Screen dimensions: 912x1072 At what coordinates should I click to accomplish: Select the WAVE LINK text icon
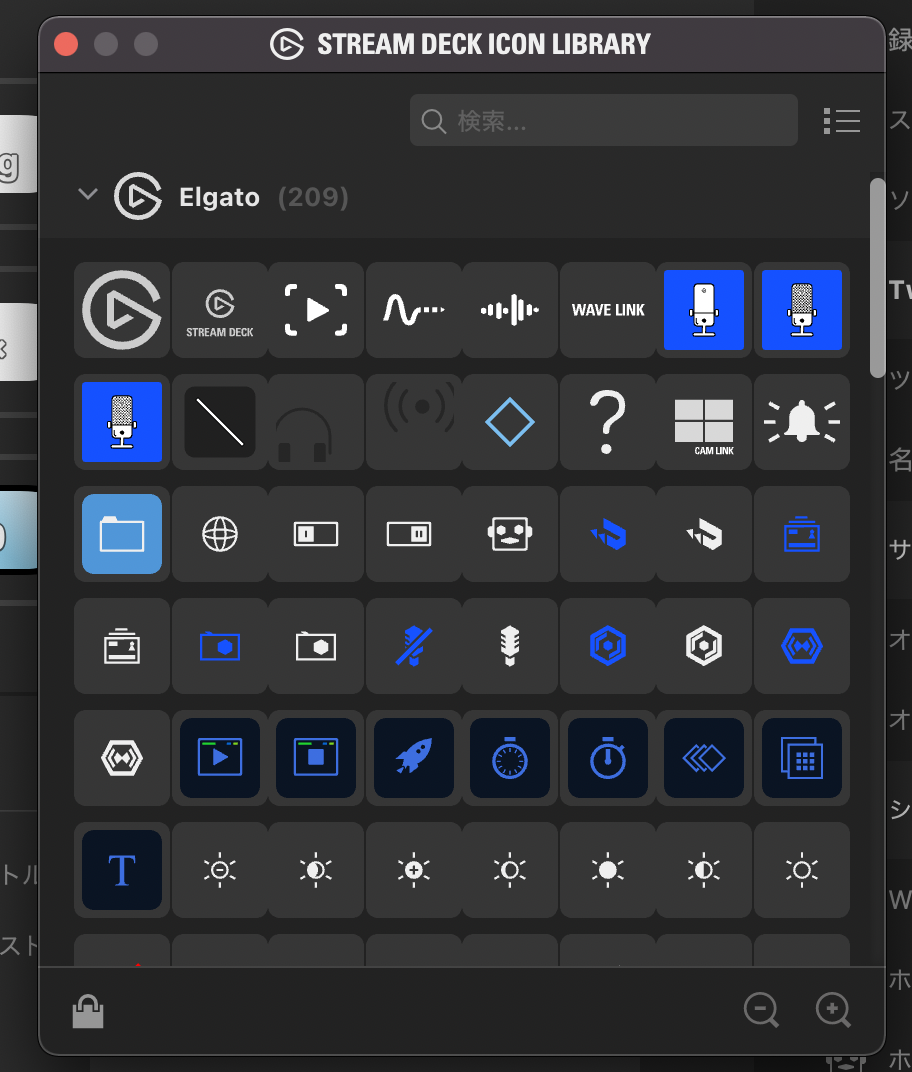pyautogui.click(x=608, y=310)
